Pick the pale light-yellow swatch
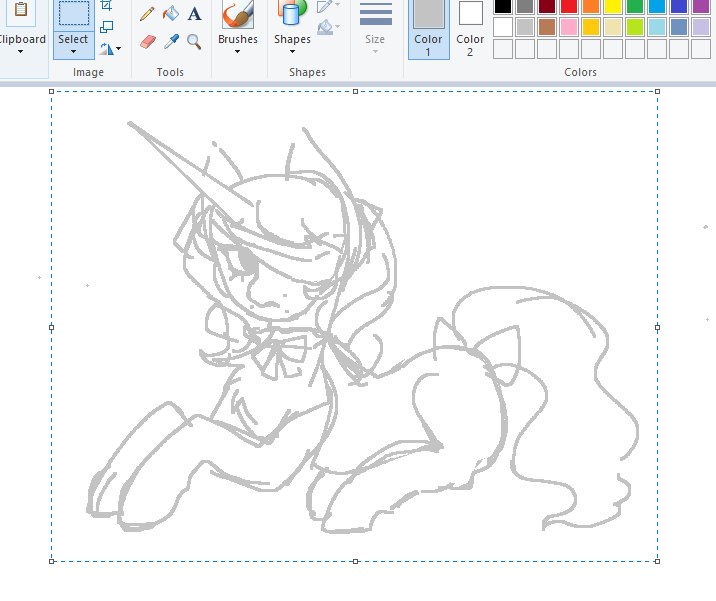 click(613, 27)
